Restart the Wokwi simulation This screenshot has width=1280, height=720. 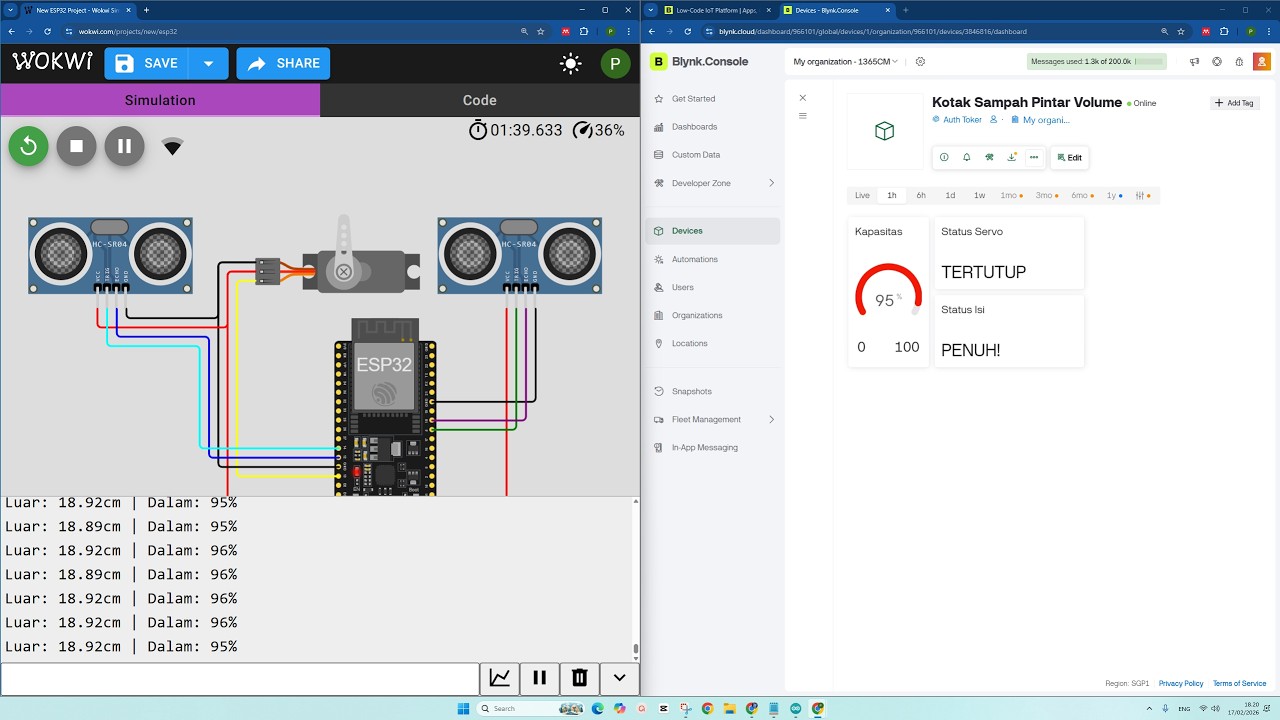coord(29,146)
